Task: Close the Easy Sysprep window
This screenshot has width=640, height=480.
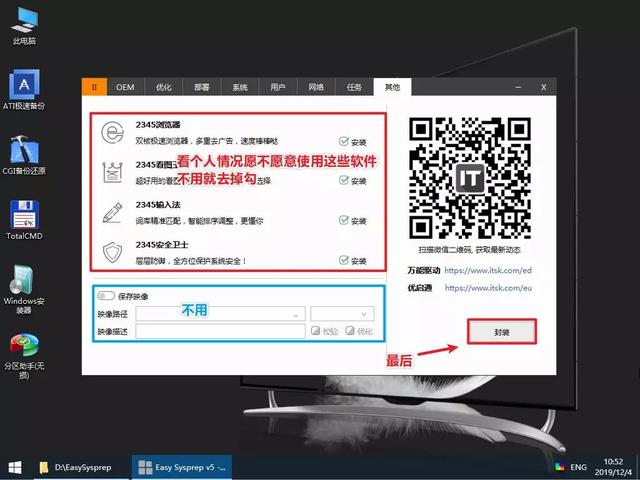Action: point(544,87)
